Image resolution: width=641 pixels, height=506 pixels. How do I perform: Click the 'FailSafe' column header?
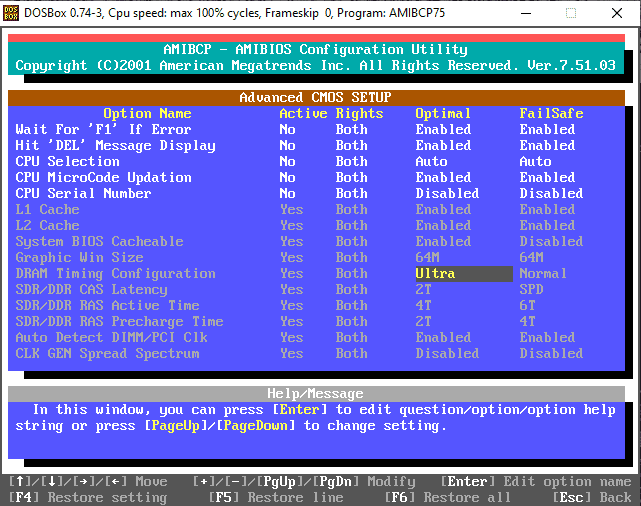[551, 114]
